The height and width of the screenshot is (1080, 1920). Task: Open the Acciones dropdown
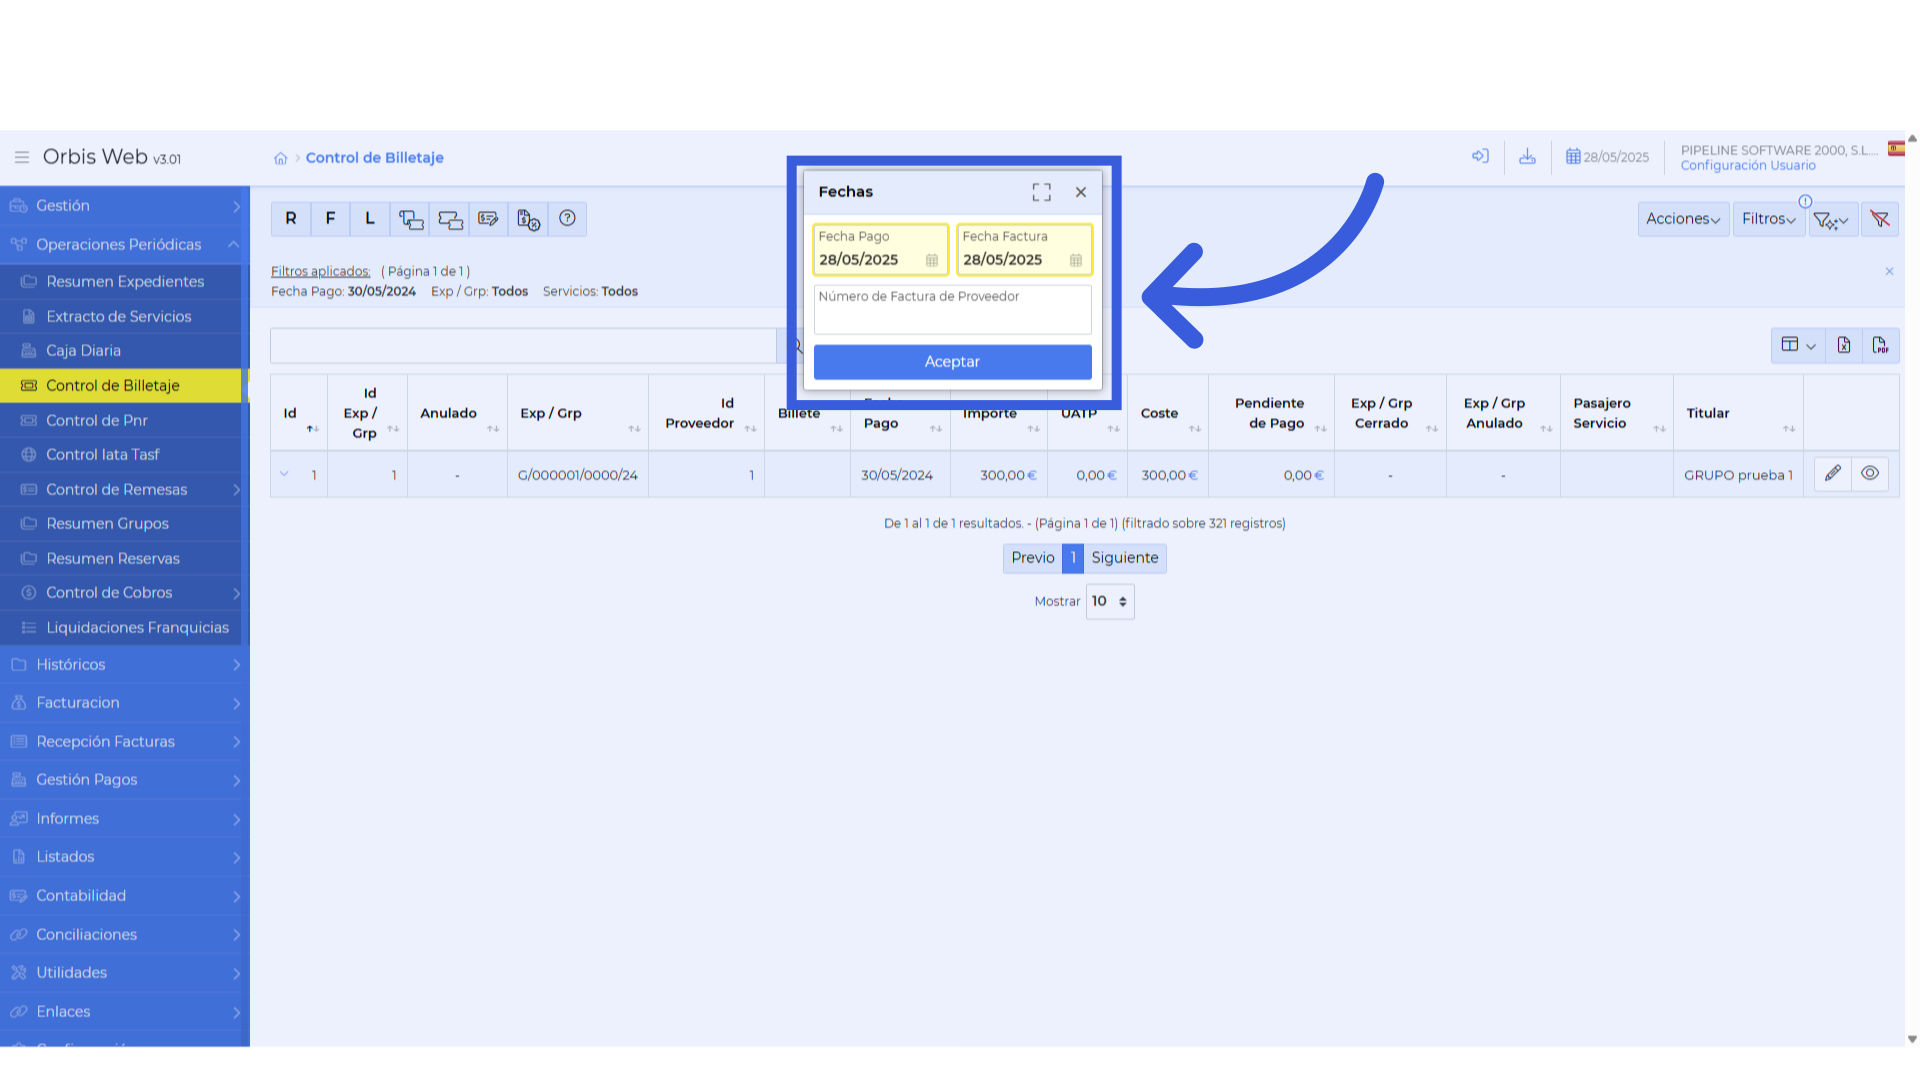(x=1683, y=219)
